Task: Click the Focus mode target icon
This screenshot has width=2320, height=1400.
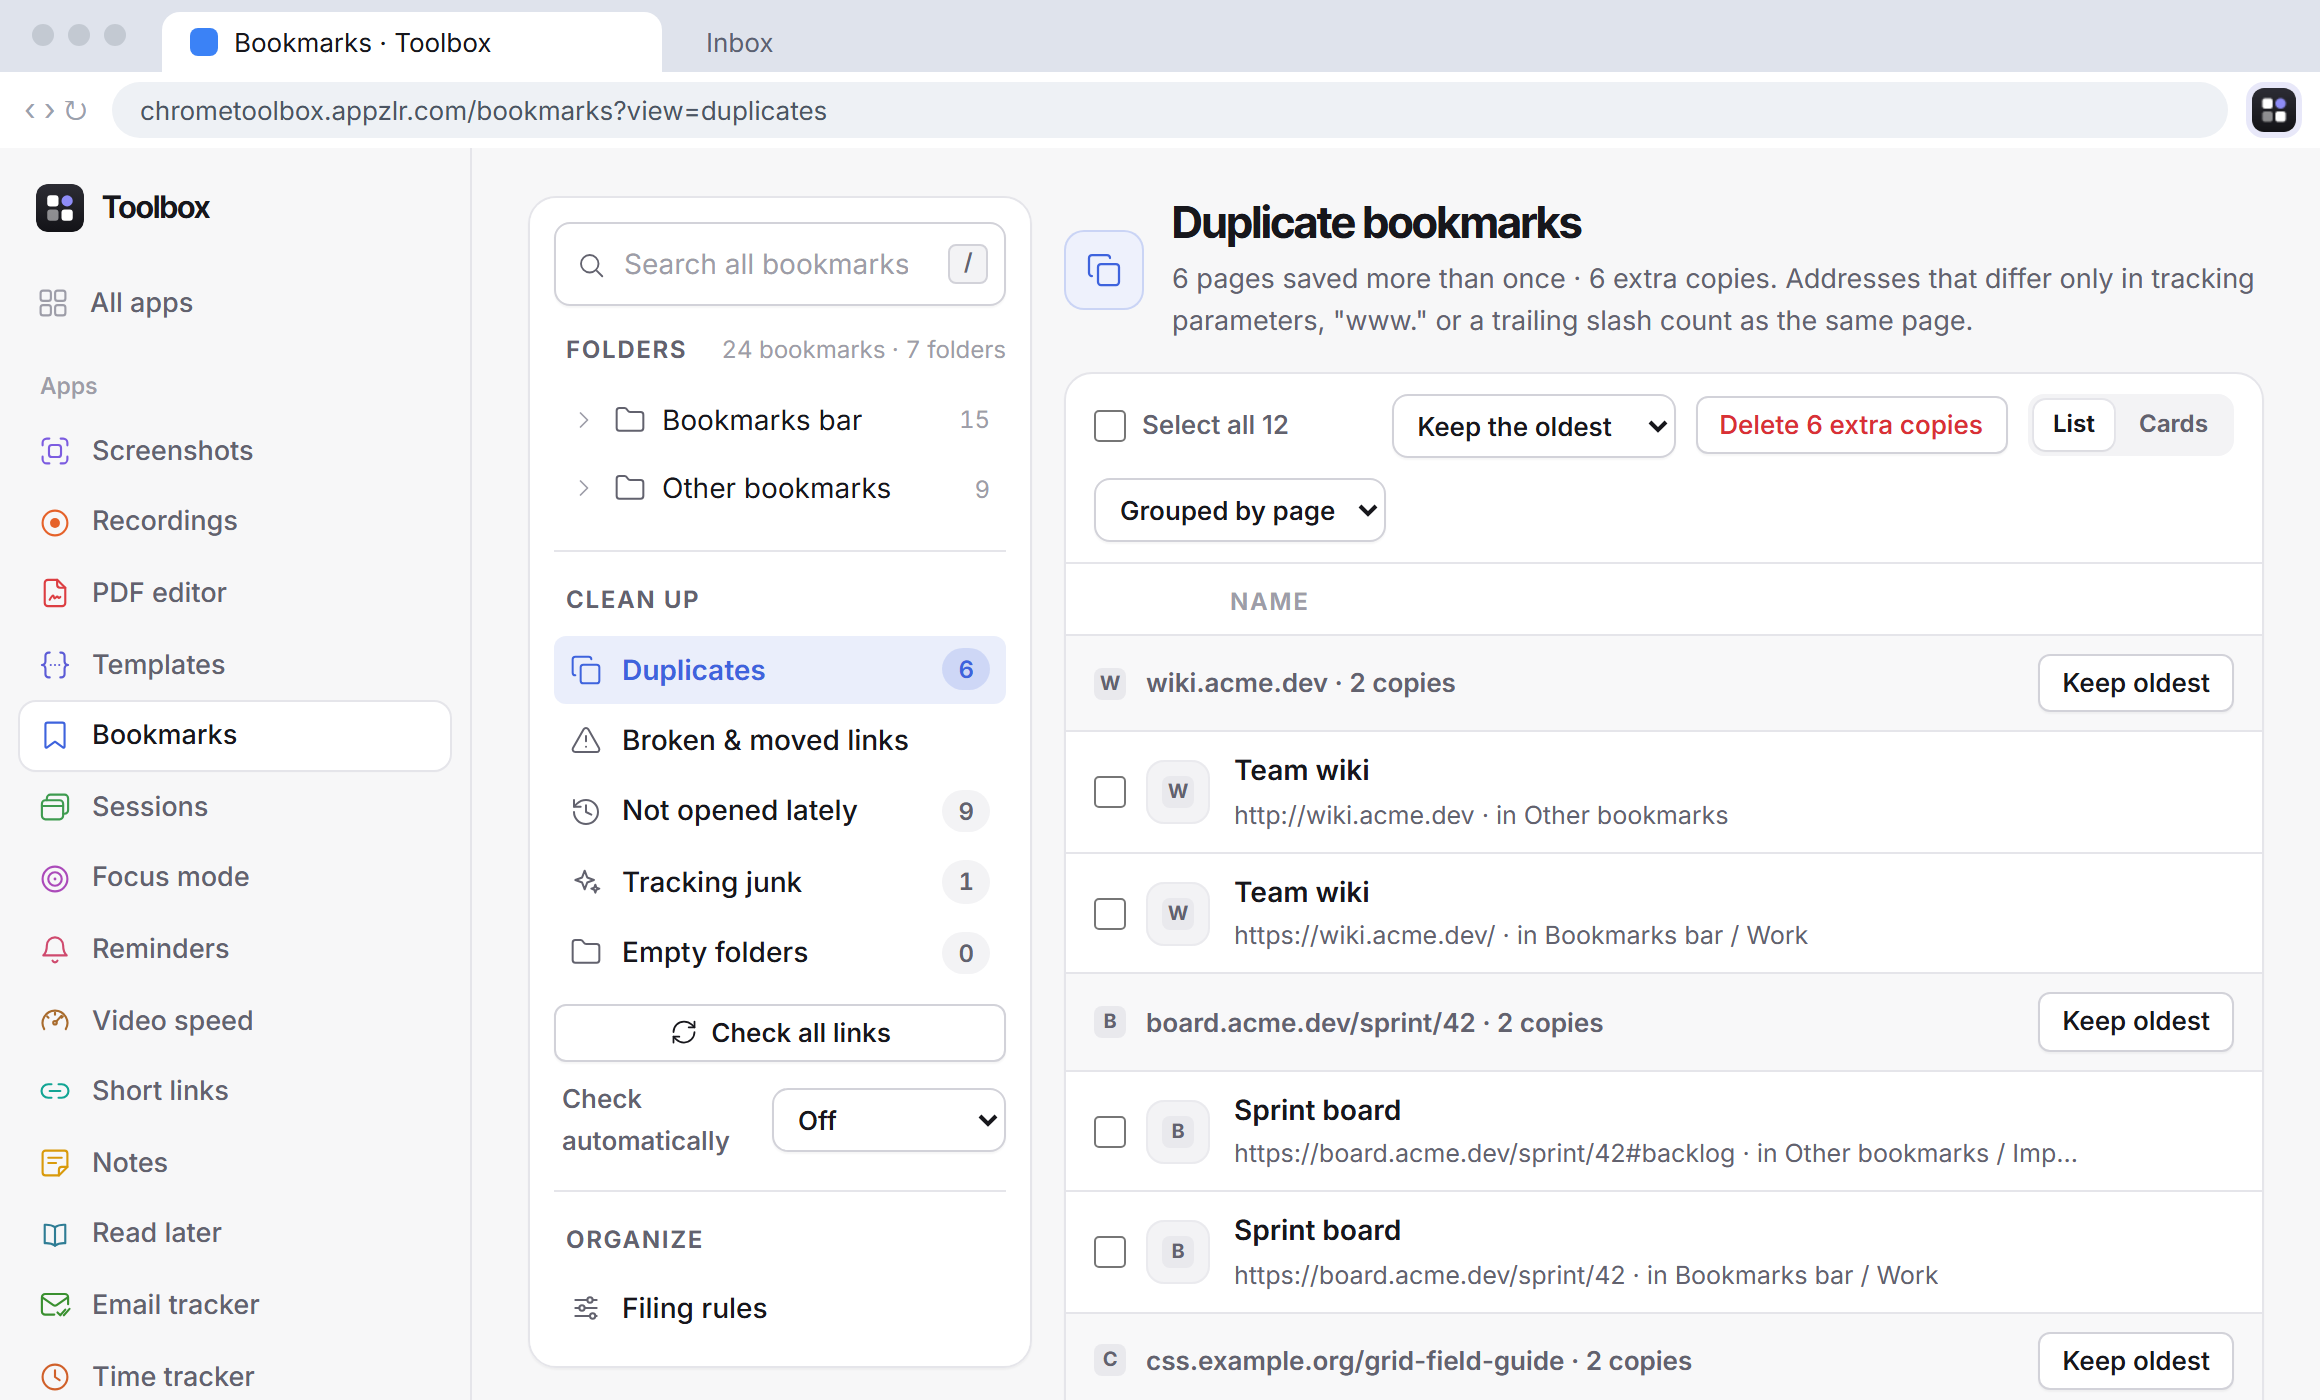Action: 55,878
